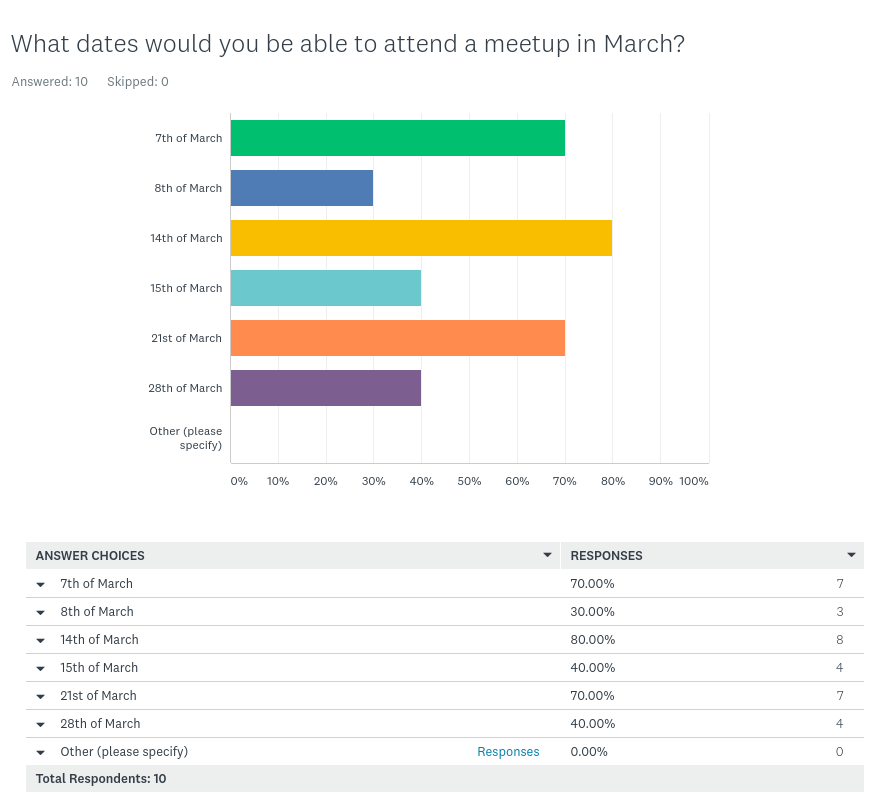The width and height of the screenshot is (892, 804).
Task: Click the teal 15th of March bar
Action: pos(325,288)
